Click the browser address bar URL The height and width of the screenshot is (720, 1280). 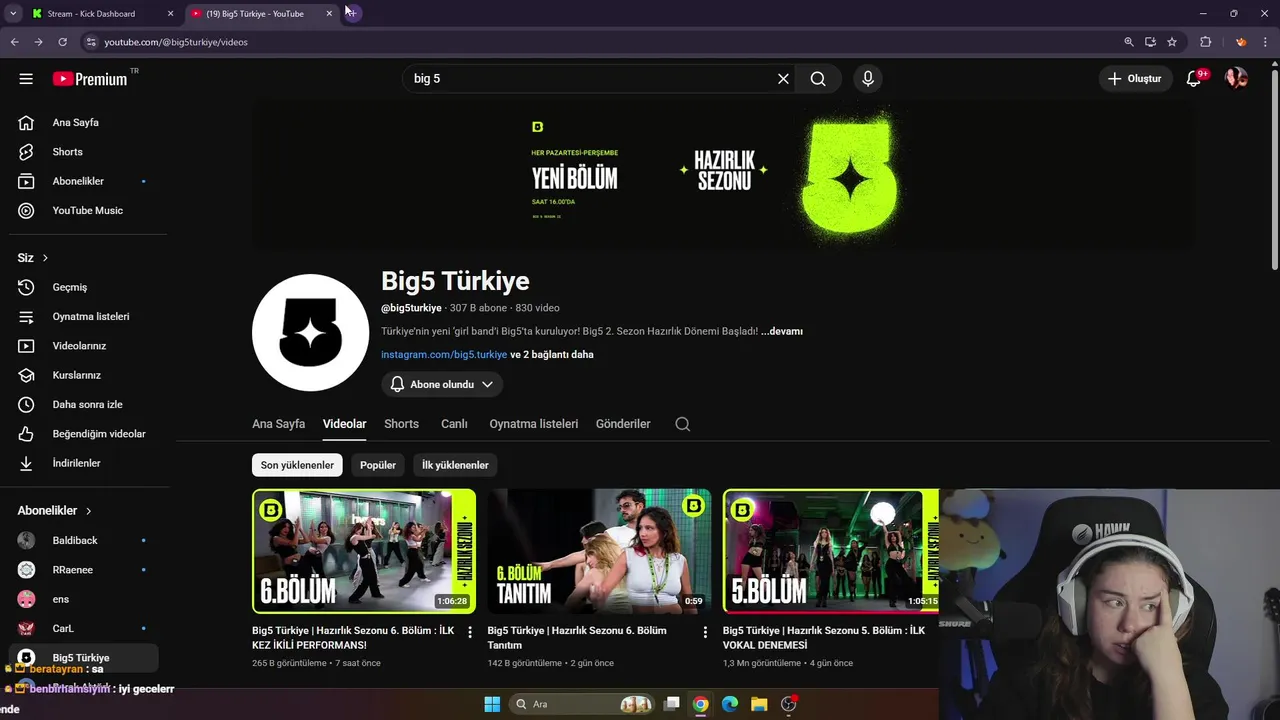[x=176, y=42]
